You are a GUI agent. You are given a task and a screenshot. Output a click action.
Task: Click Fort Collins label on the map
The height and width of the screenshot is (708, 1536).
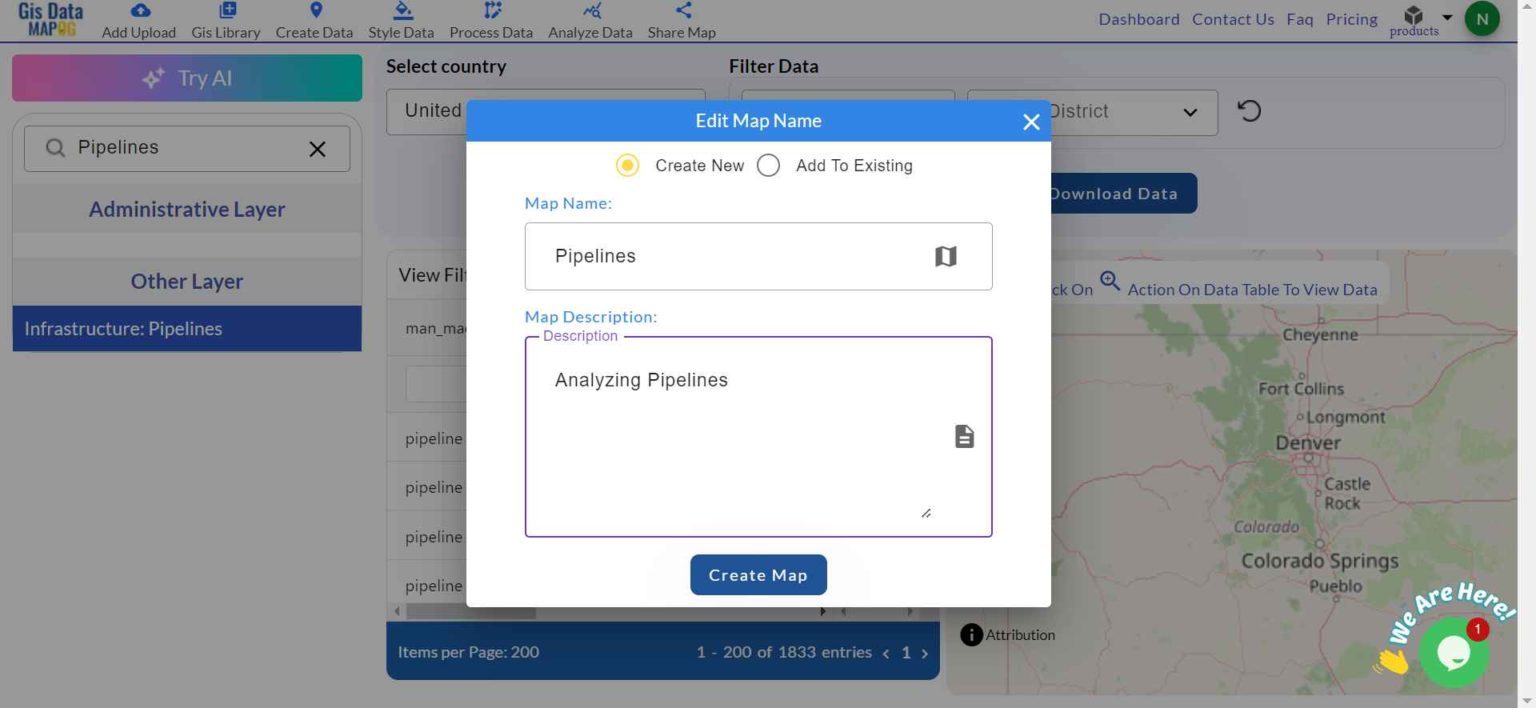pos(1301,388)
